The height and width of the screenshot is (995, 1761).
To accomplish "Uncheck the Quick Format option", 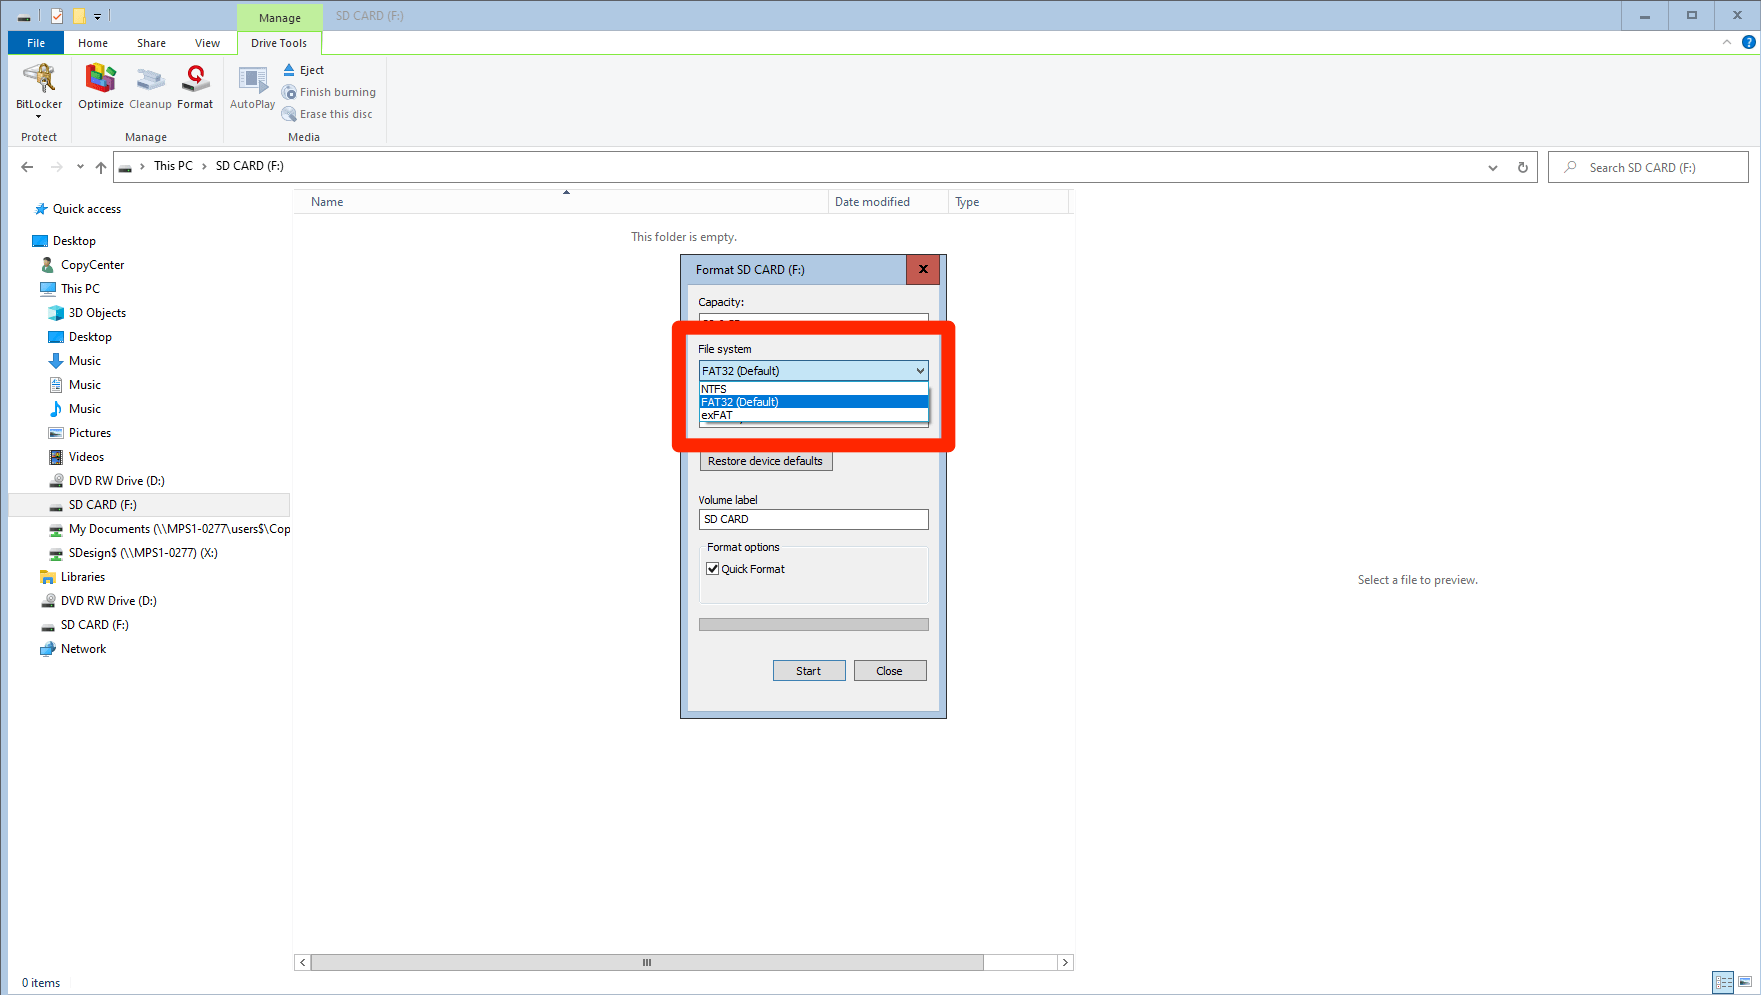I will (x=712, y=568).
